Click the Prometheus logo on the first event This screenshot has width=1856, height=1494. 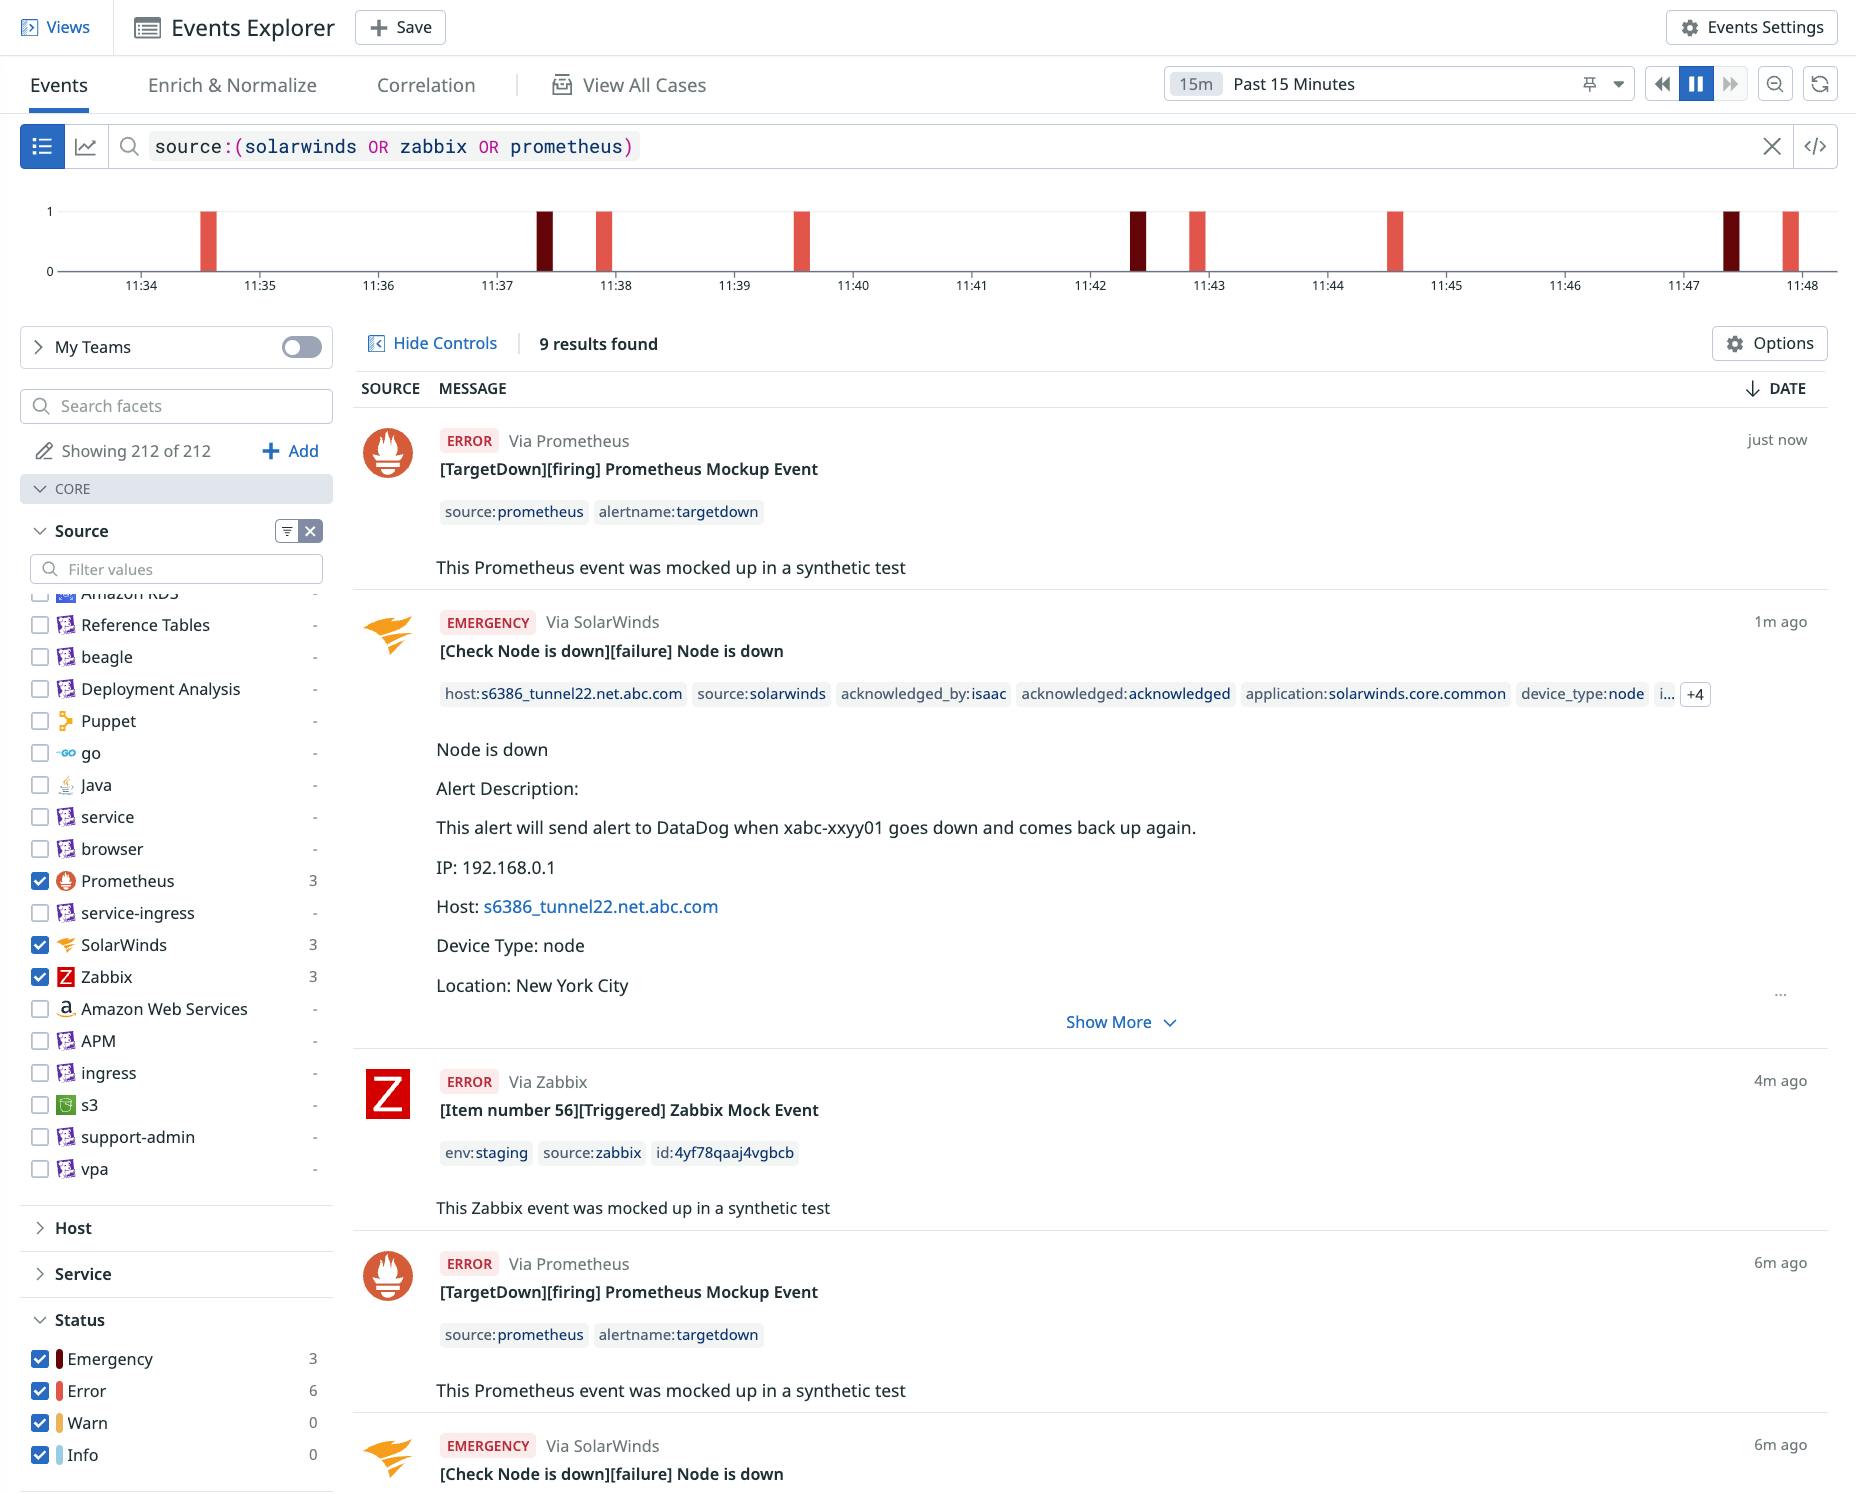pos(387,453)
